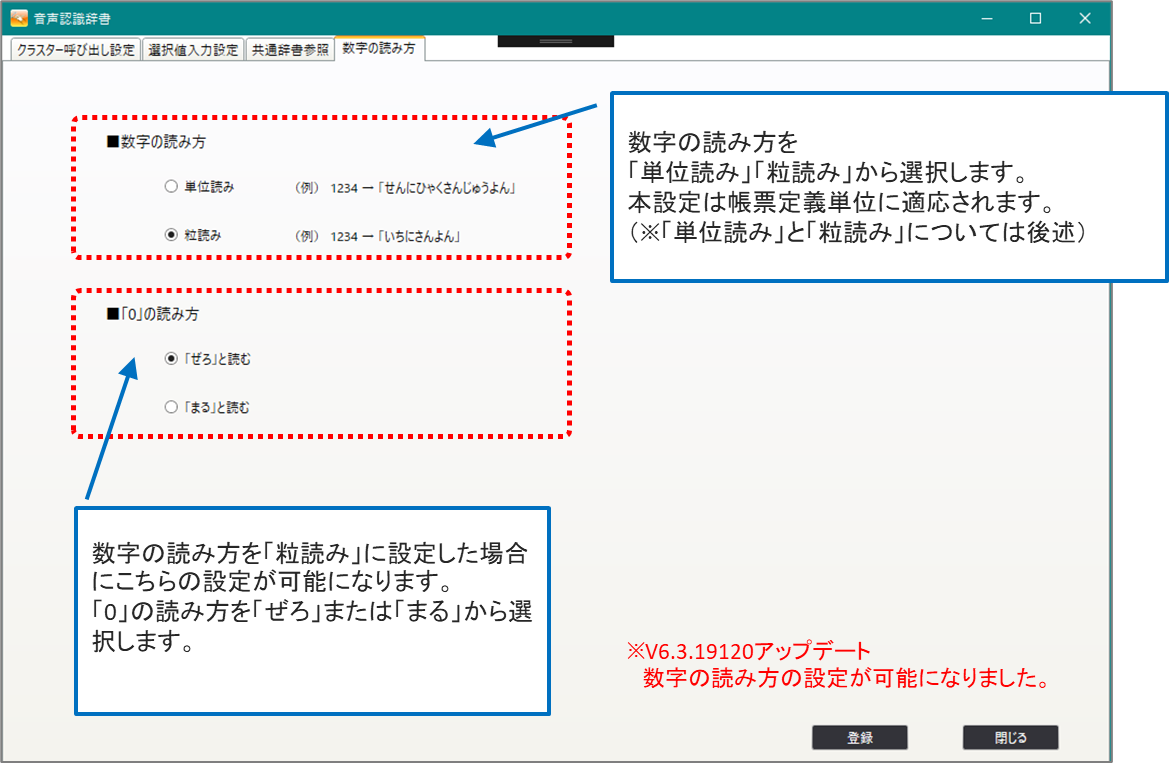
Task: Click the red V6.3.19120アップデート note
Action: coord(749,651)
